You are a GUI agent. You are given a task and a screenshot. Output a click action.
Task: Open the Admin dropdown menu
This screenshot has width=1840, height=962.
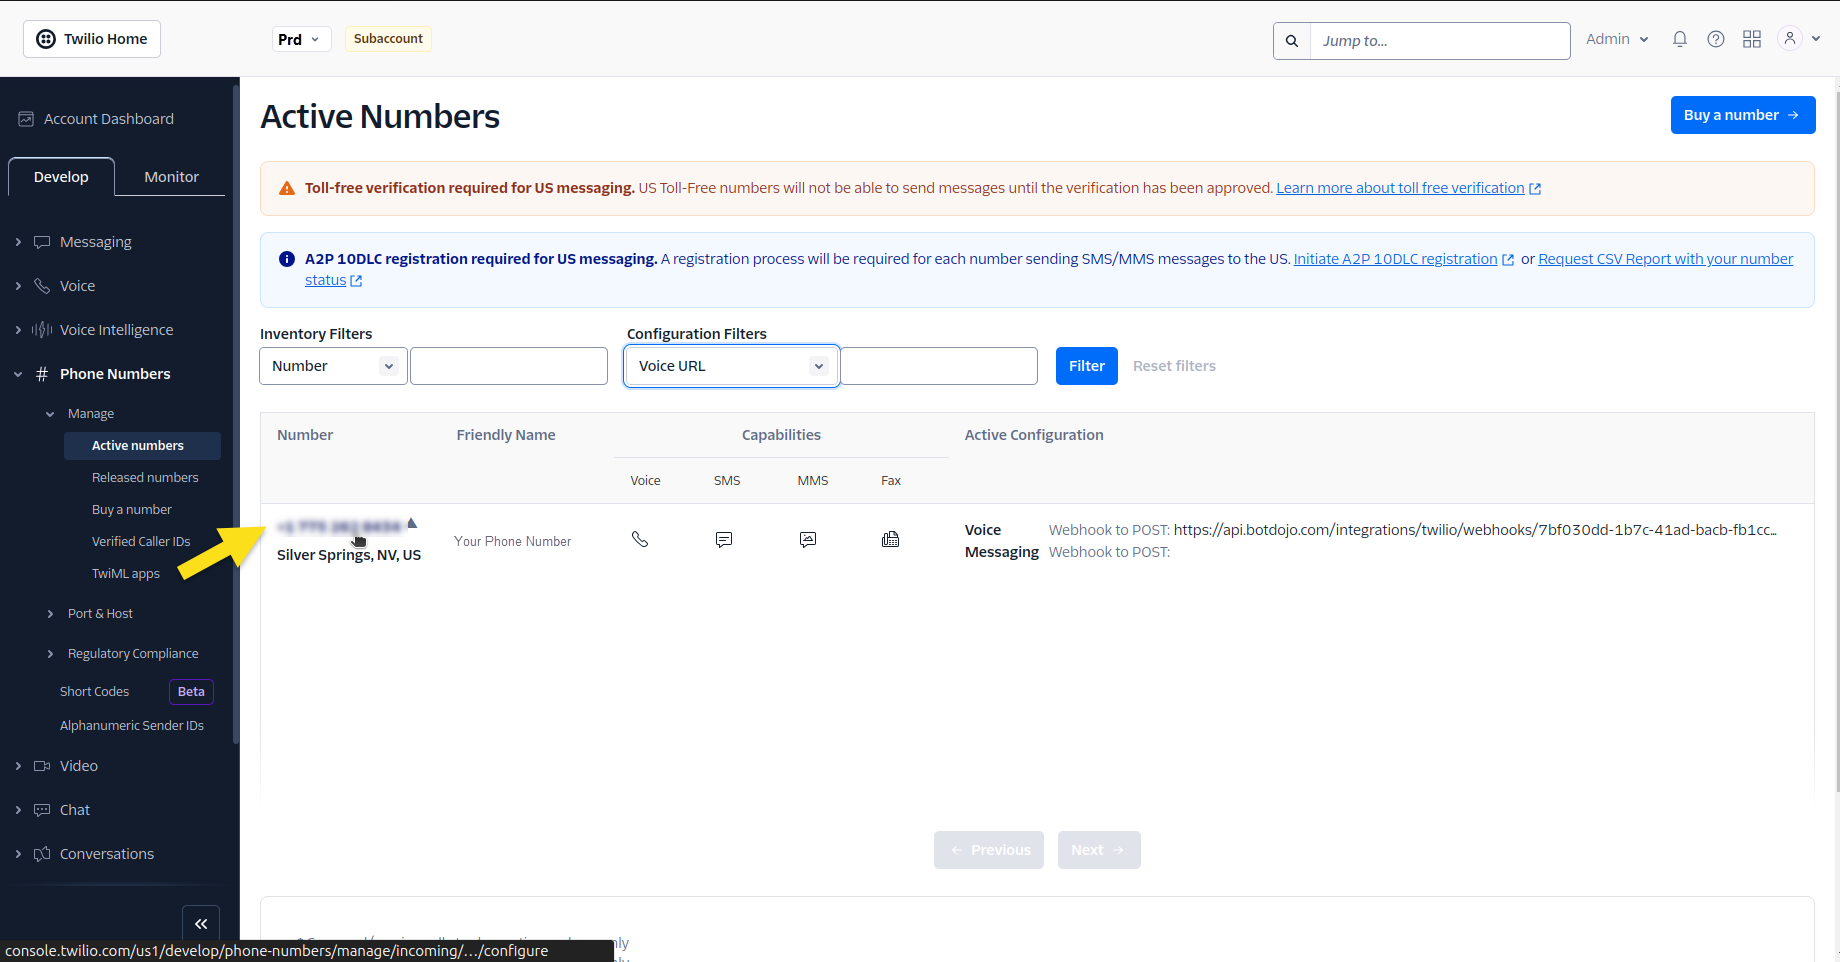click(1617, 39)
